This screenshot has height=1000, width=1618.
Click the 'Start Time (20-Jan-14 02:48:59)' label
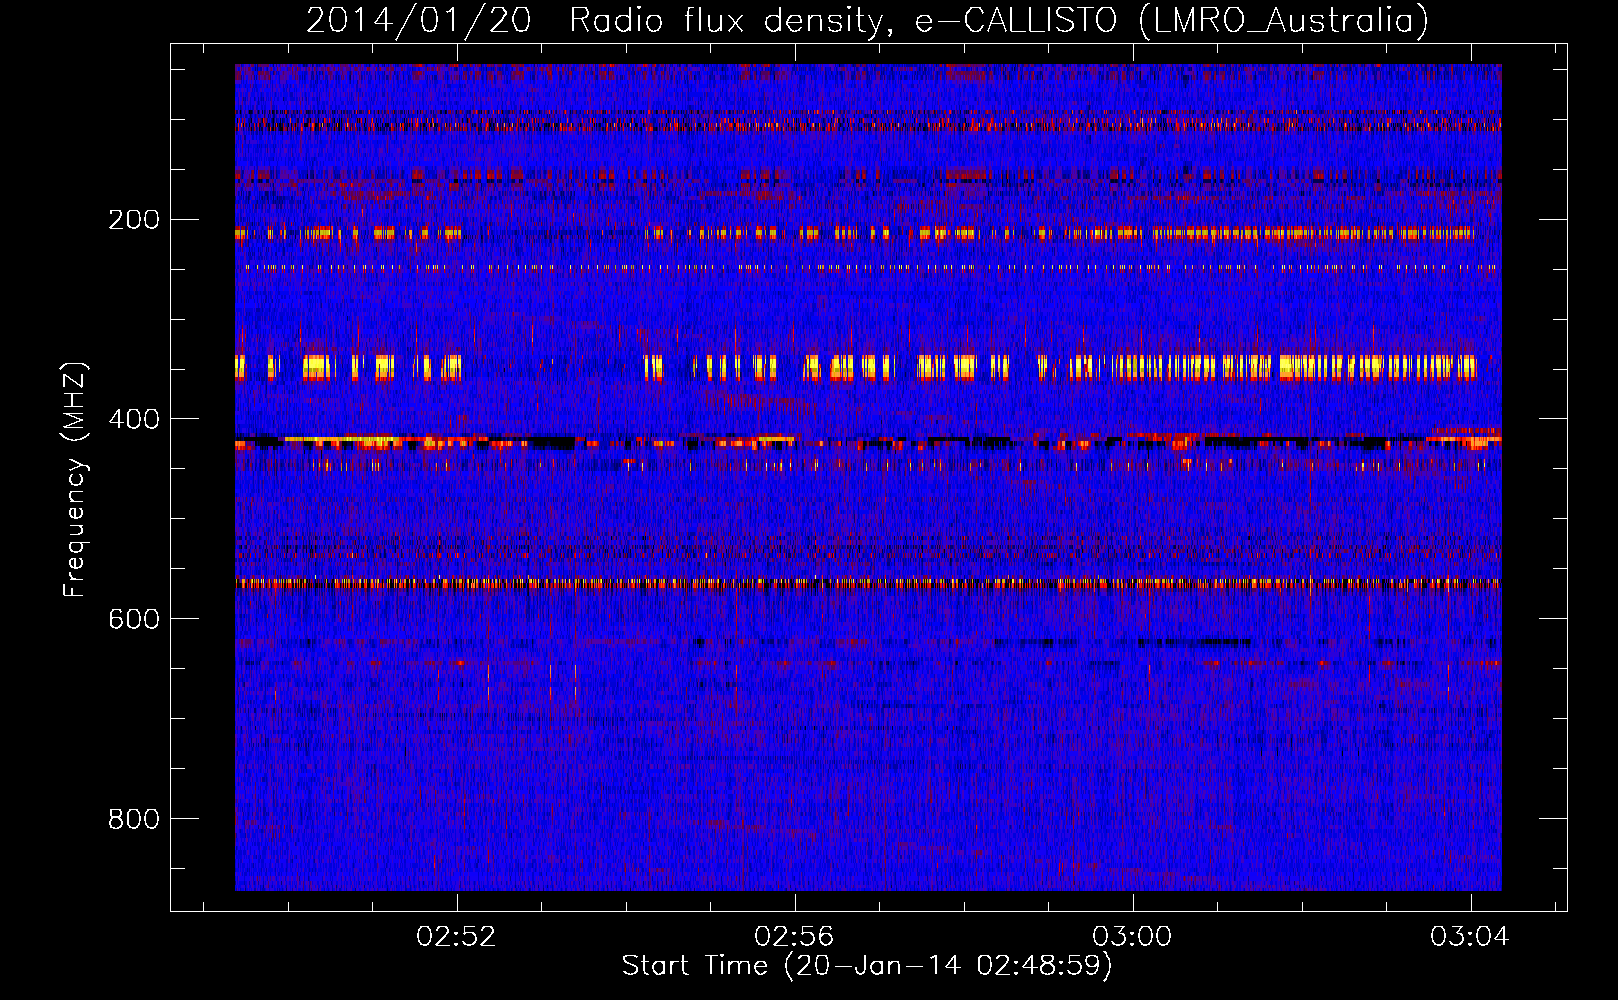pos(867,966)
